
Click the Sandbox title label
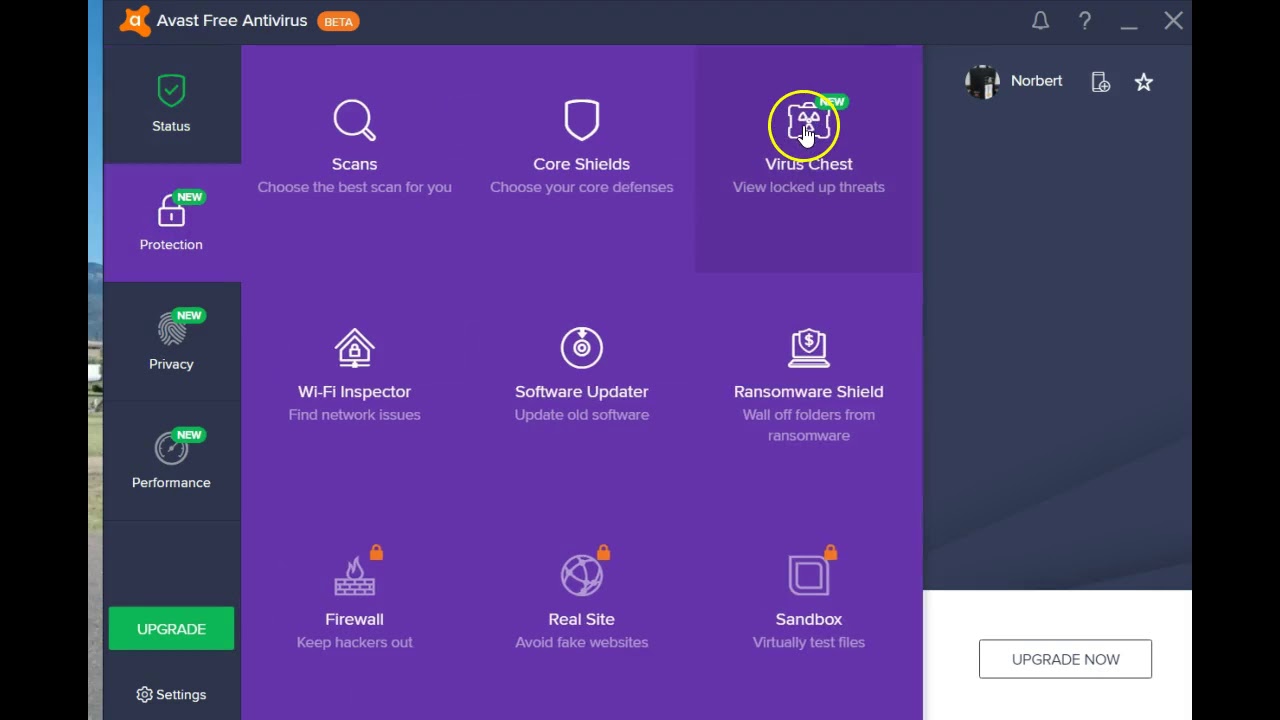808,619
